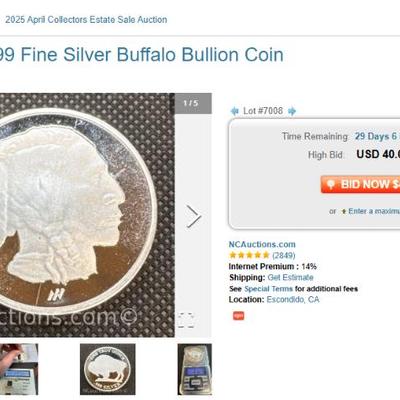The height and width of the screenshot is (400, 400).
Task: Select the hand-testing-coin thumbnail
Action: (19, 369)
